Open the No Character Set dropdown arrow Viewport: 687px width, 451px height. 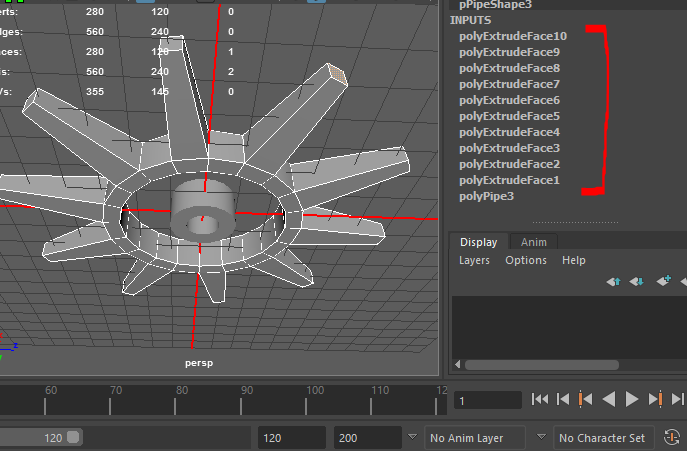point(541,438)
